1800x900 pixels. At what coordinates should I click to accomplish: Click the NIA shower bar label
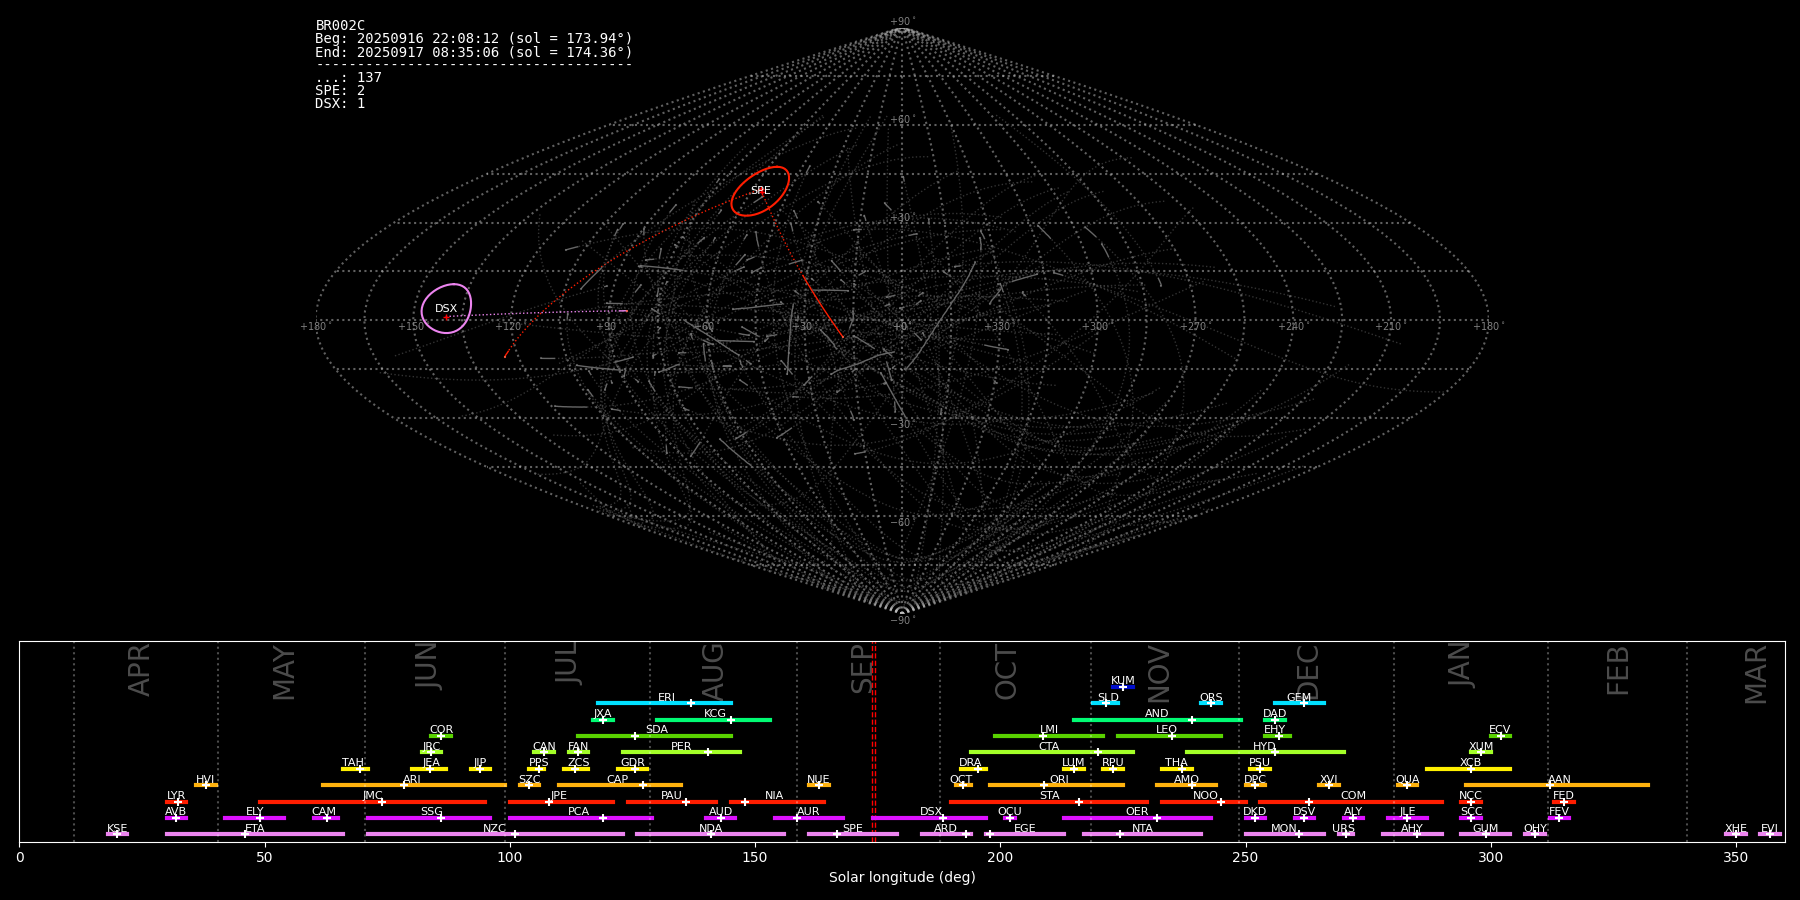click(x=774, y=796)
